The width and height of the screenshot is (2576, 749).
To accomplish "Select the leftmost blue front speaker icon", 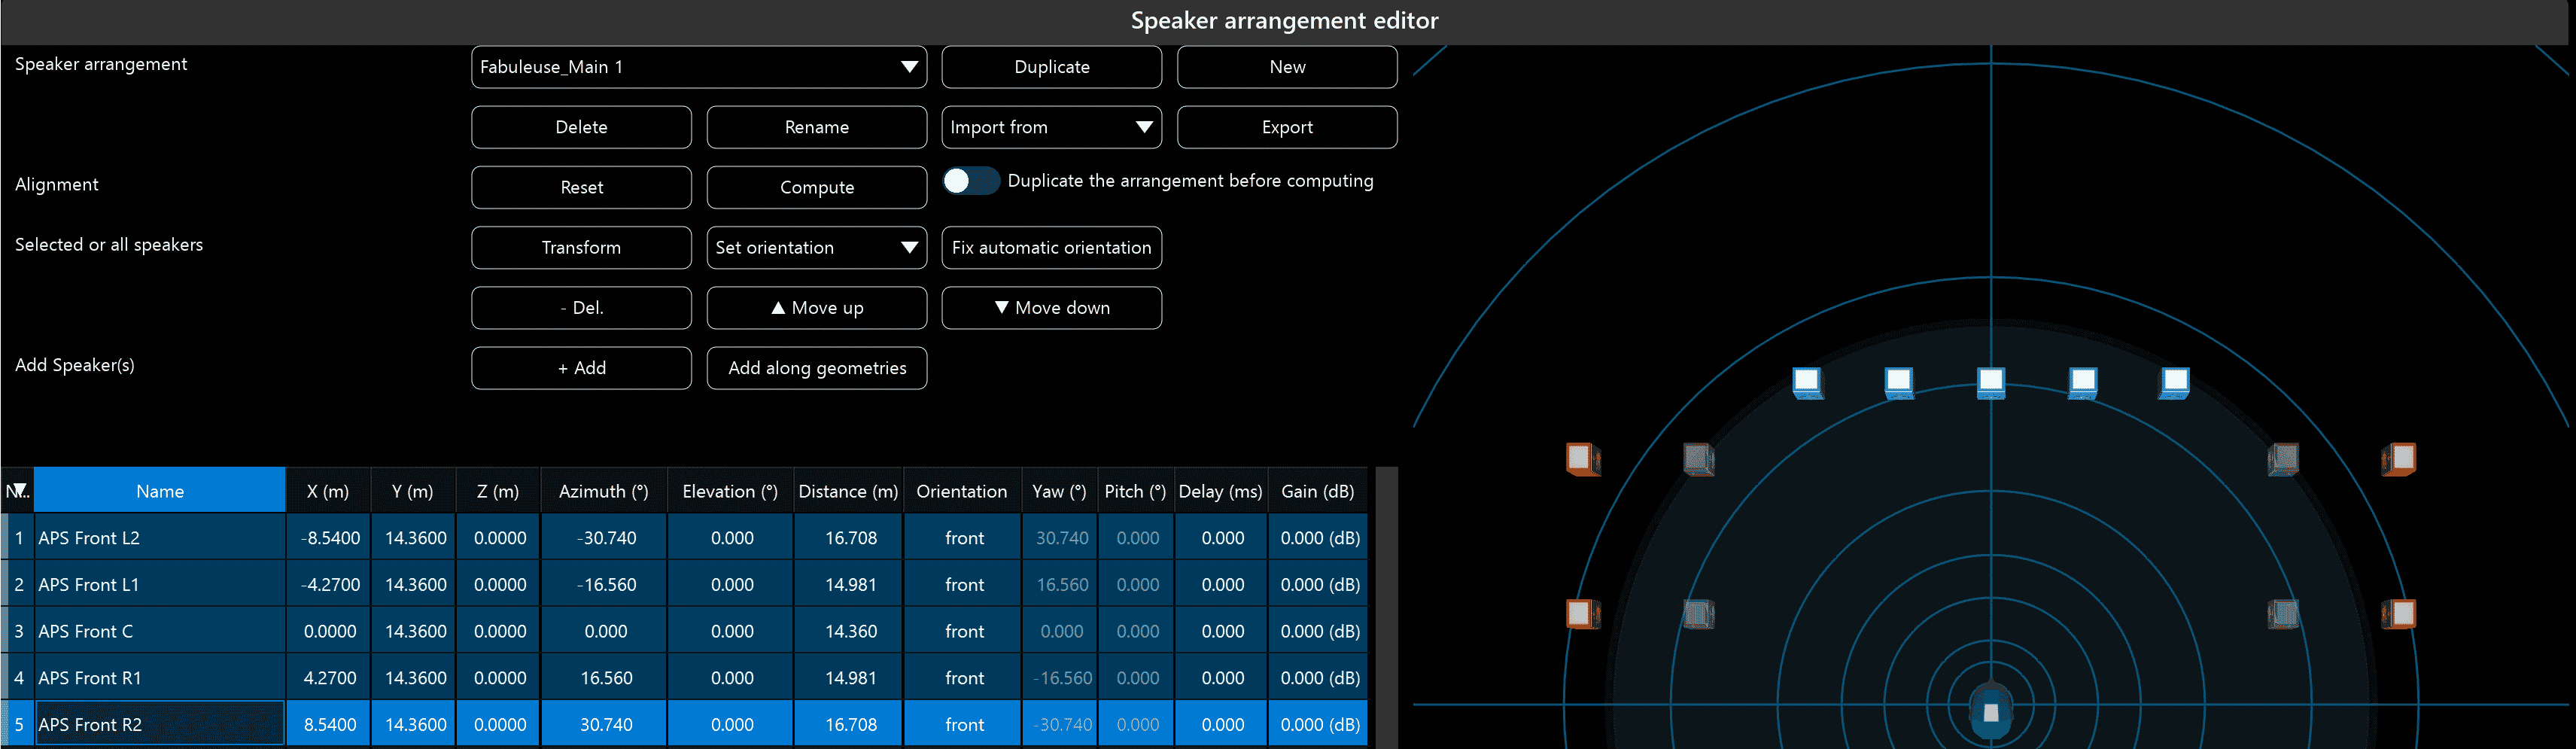I will click(1806, 382).
